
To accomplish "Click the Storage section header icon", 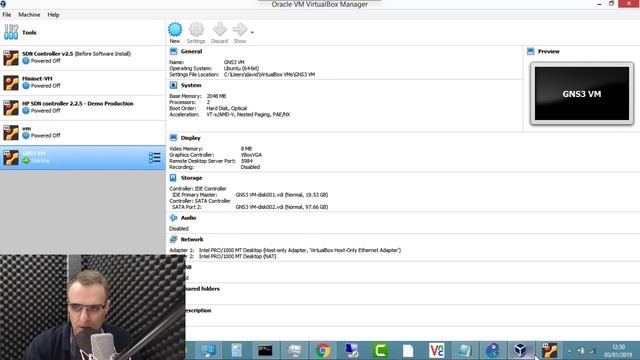I will point(173,178).
